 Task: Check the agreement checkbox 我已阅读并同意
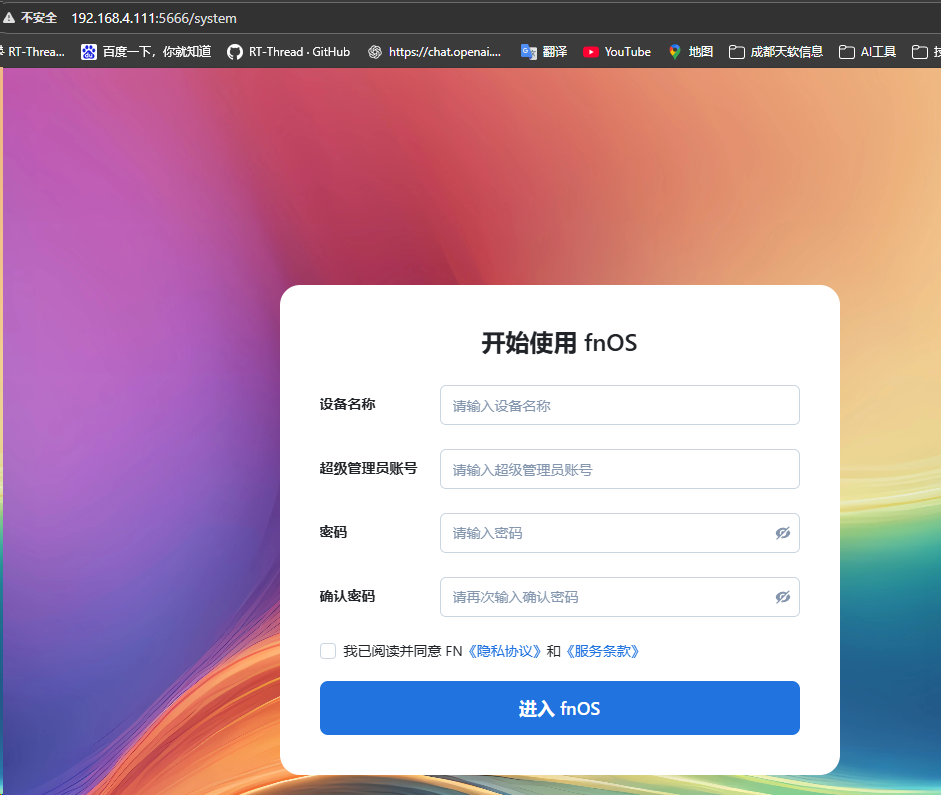click(328, 651)
